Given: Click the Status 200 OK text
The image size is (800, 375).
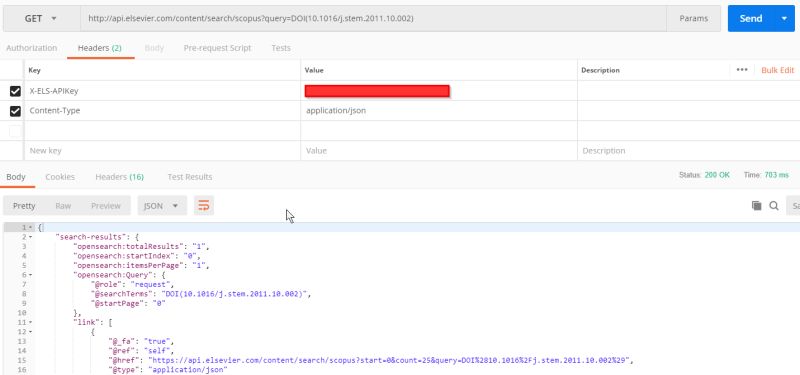Looking at the screenshot, I should point(704,175).
